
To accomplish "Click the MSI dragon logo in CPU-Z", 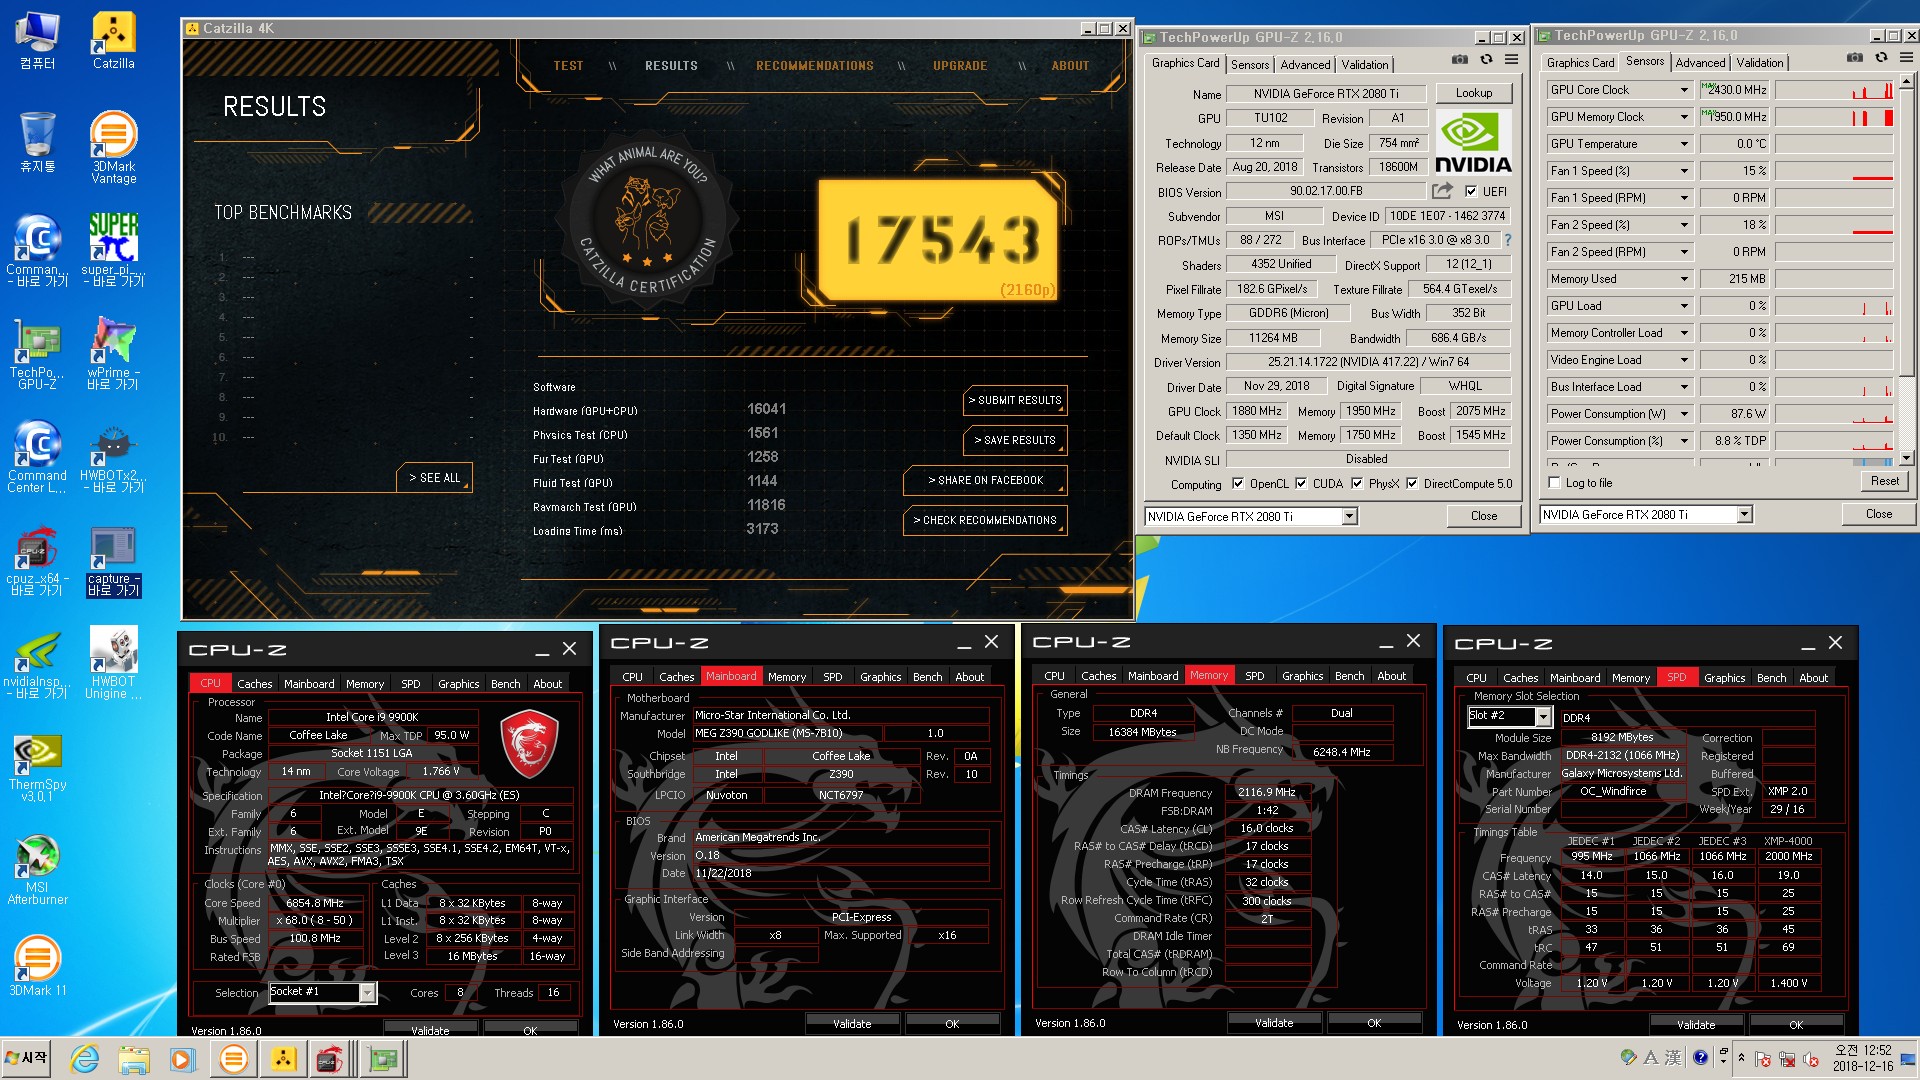I will (x=529, y=744).
